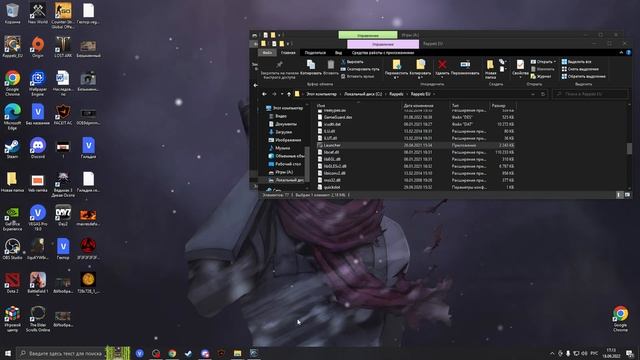Switch to the Home (Главная) ribbon tab
Image resolution: width=640 pixels, height=360 pixels.
click(288, 53)
